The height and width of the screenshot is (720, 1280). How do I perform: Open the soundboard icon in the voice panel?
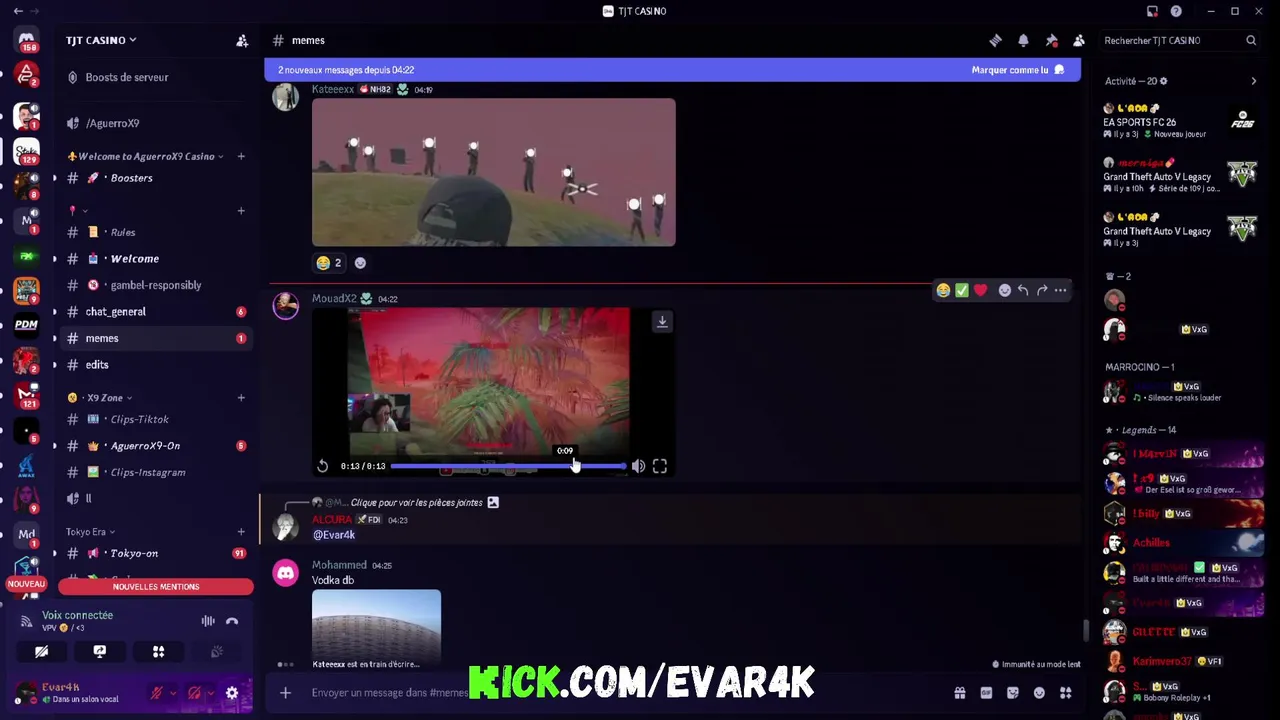point(216,652)
